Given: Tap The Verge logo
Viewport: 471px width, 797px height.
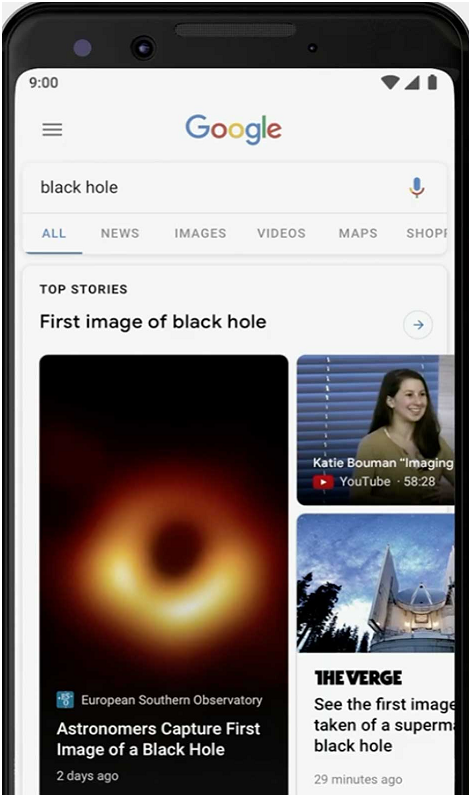Looking at the screenshot, I should pyautogui.click(x=358, y=678).
